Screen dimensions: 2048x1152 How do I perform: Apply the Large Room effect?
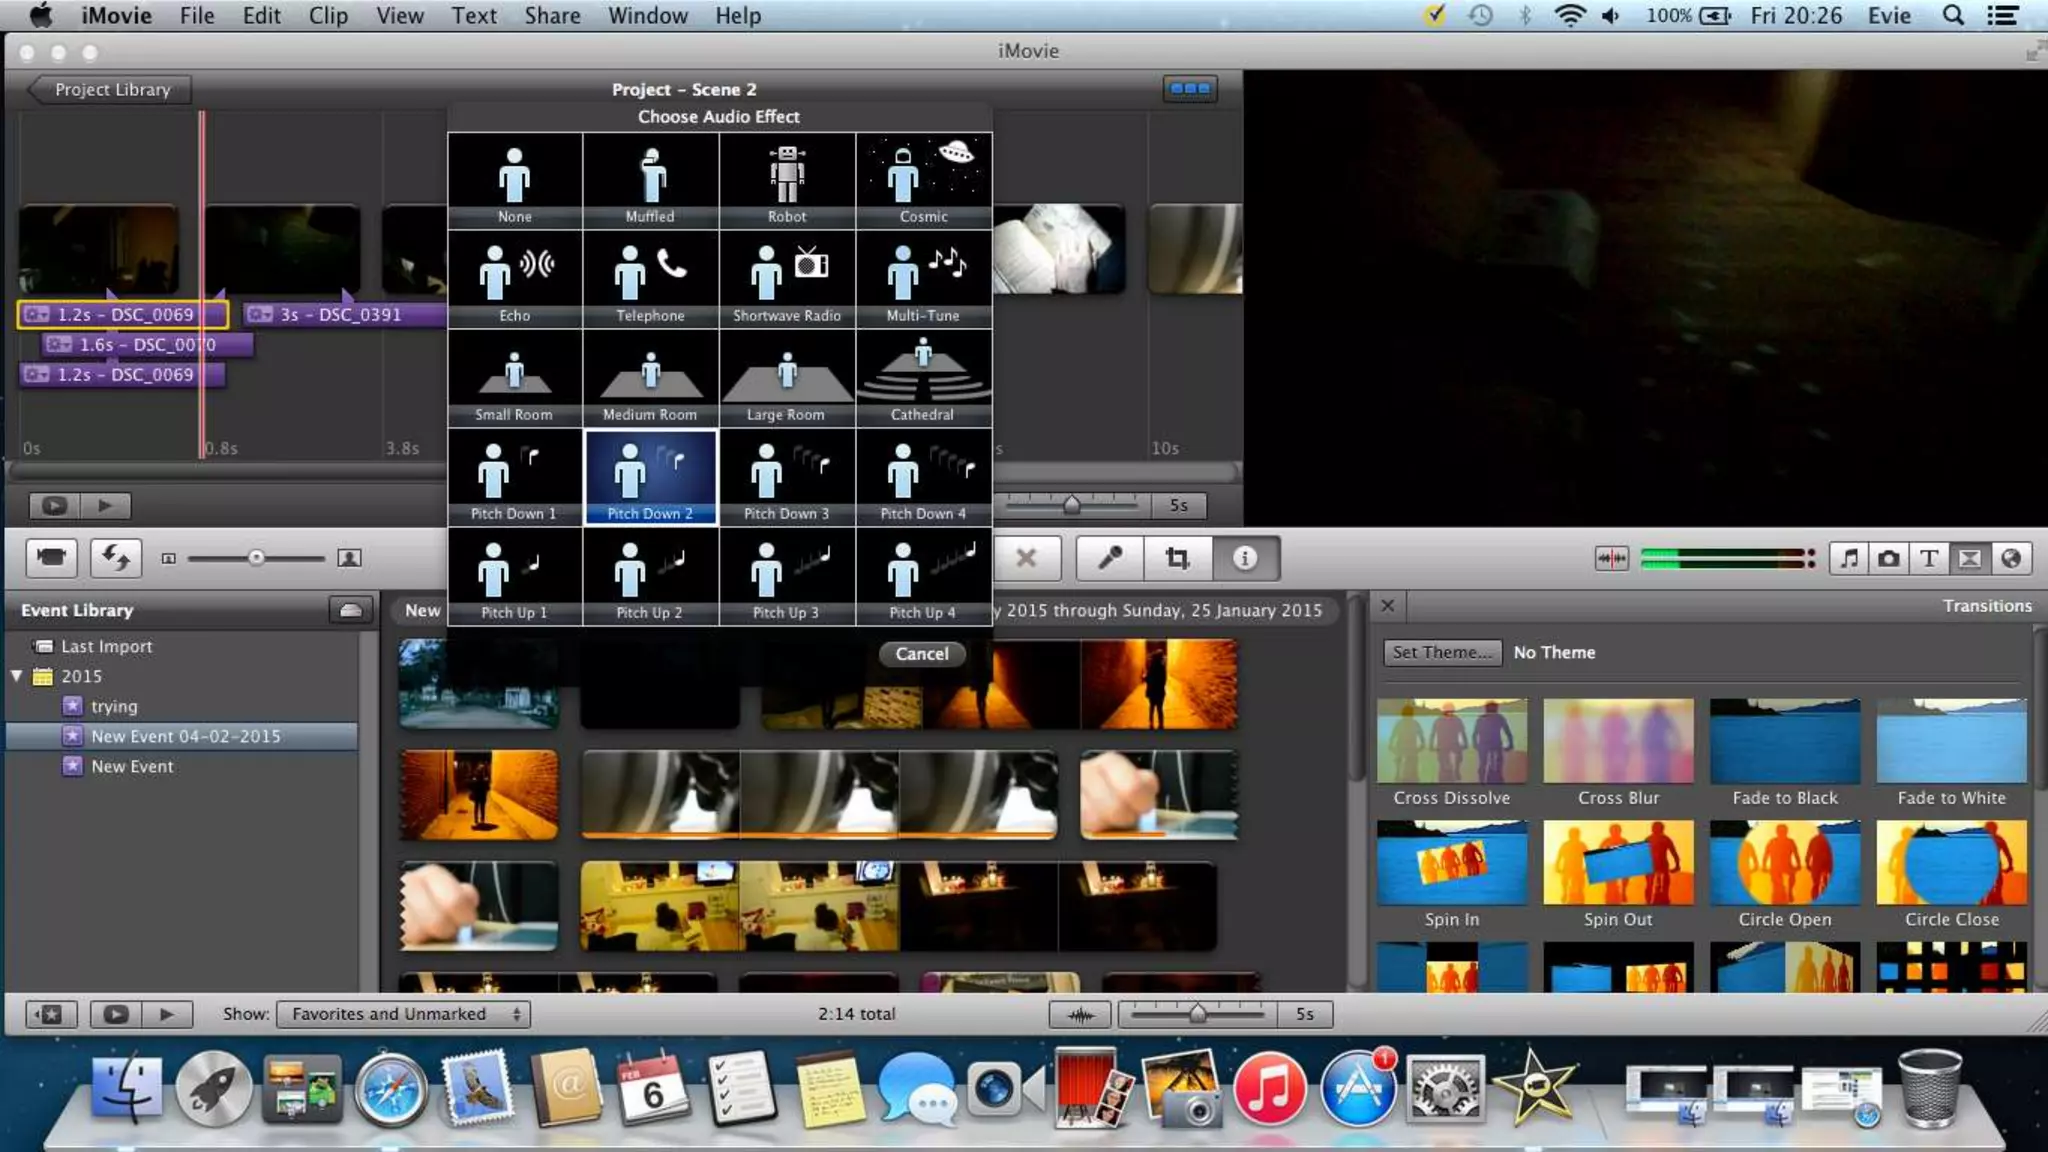point(787,379)
